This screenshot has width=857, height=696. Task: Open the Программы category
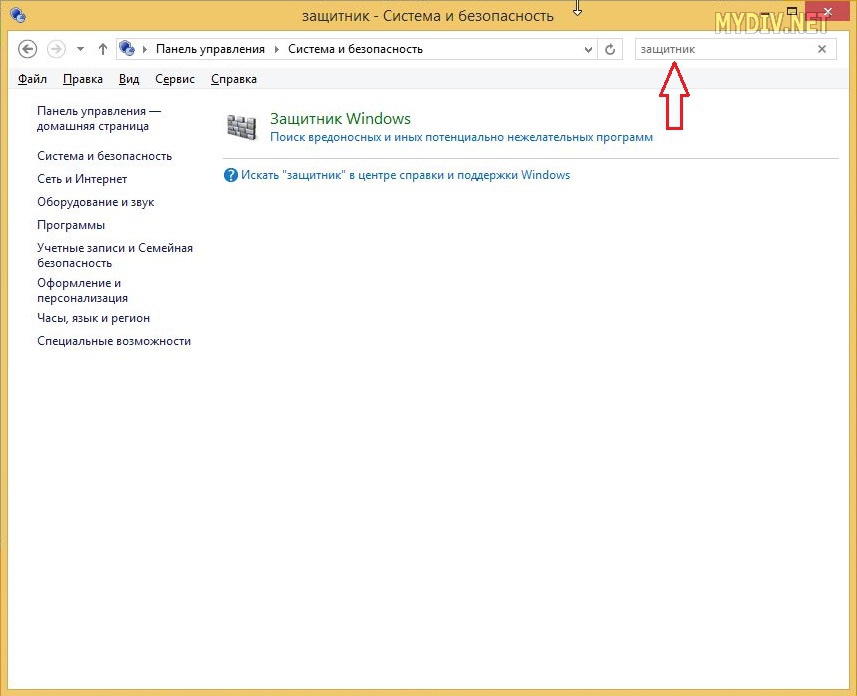click(x=71, y=225)
